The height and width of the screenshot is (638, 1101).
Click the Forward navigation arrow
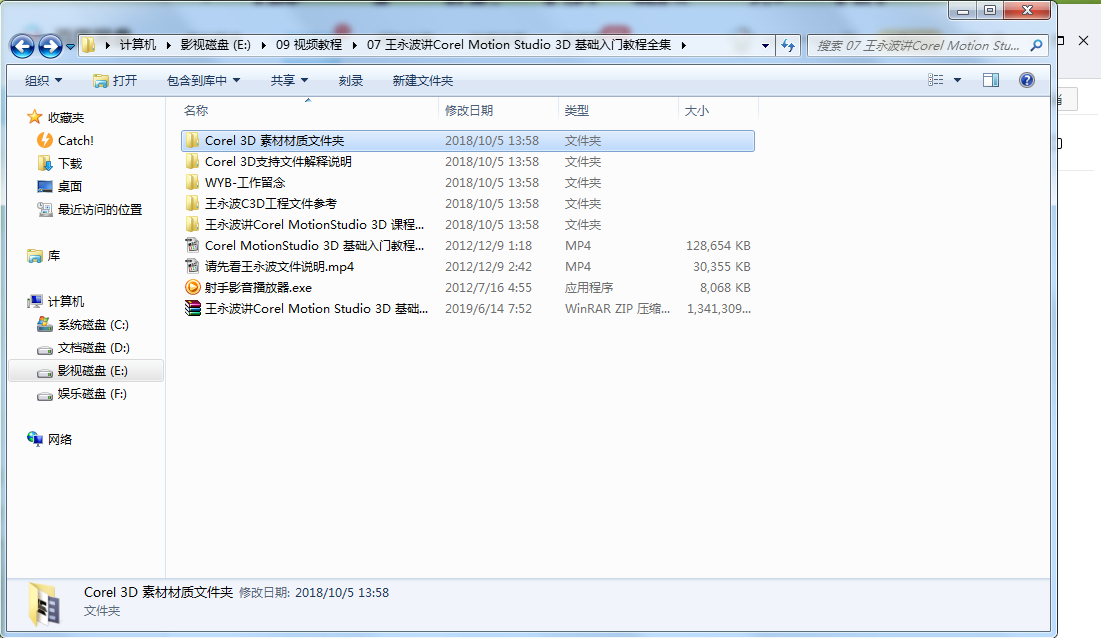click(x=50, y=46)
